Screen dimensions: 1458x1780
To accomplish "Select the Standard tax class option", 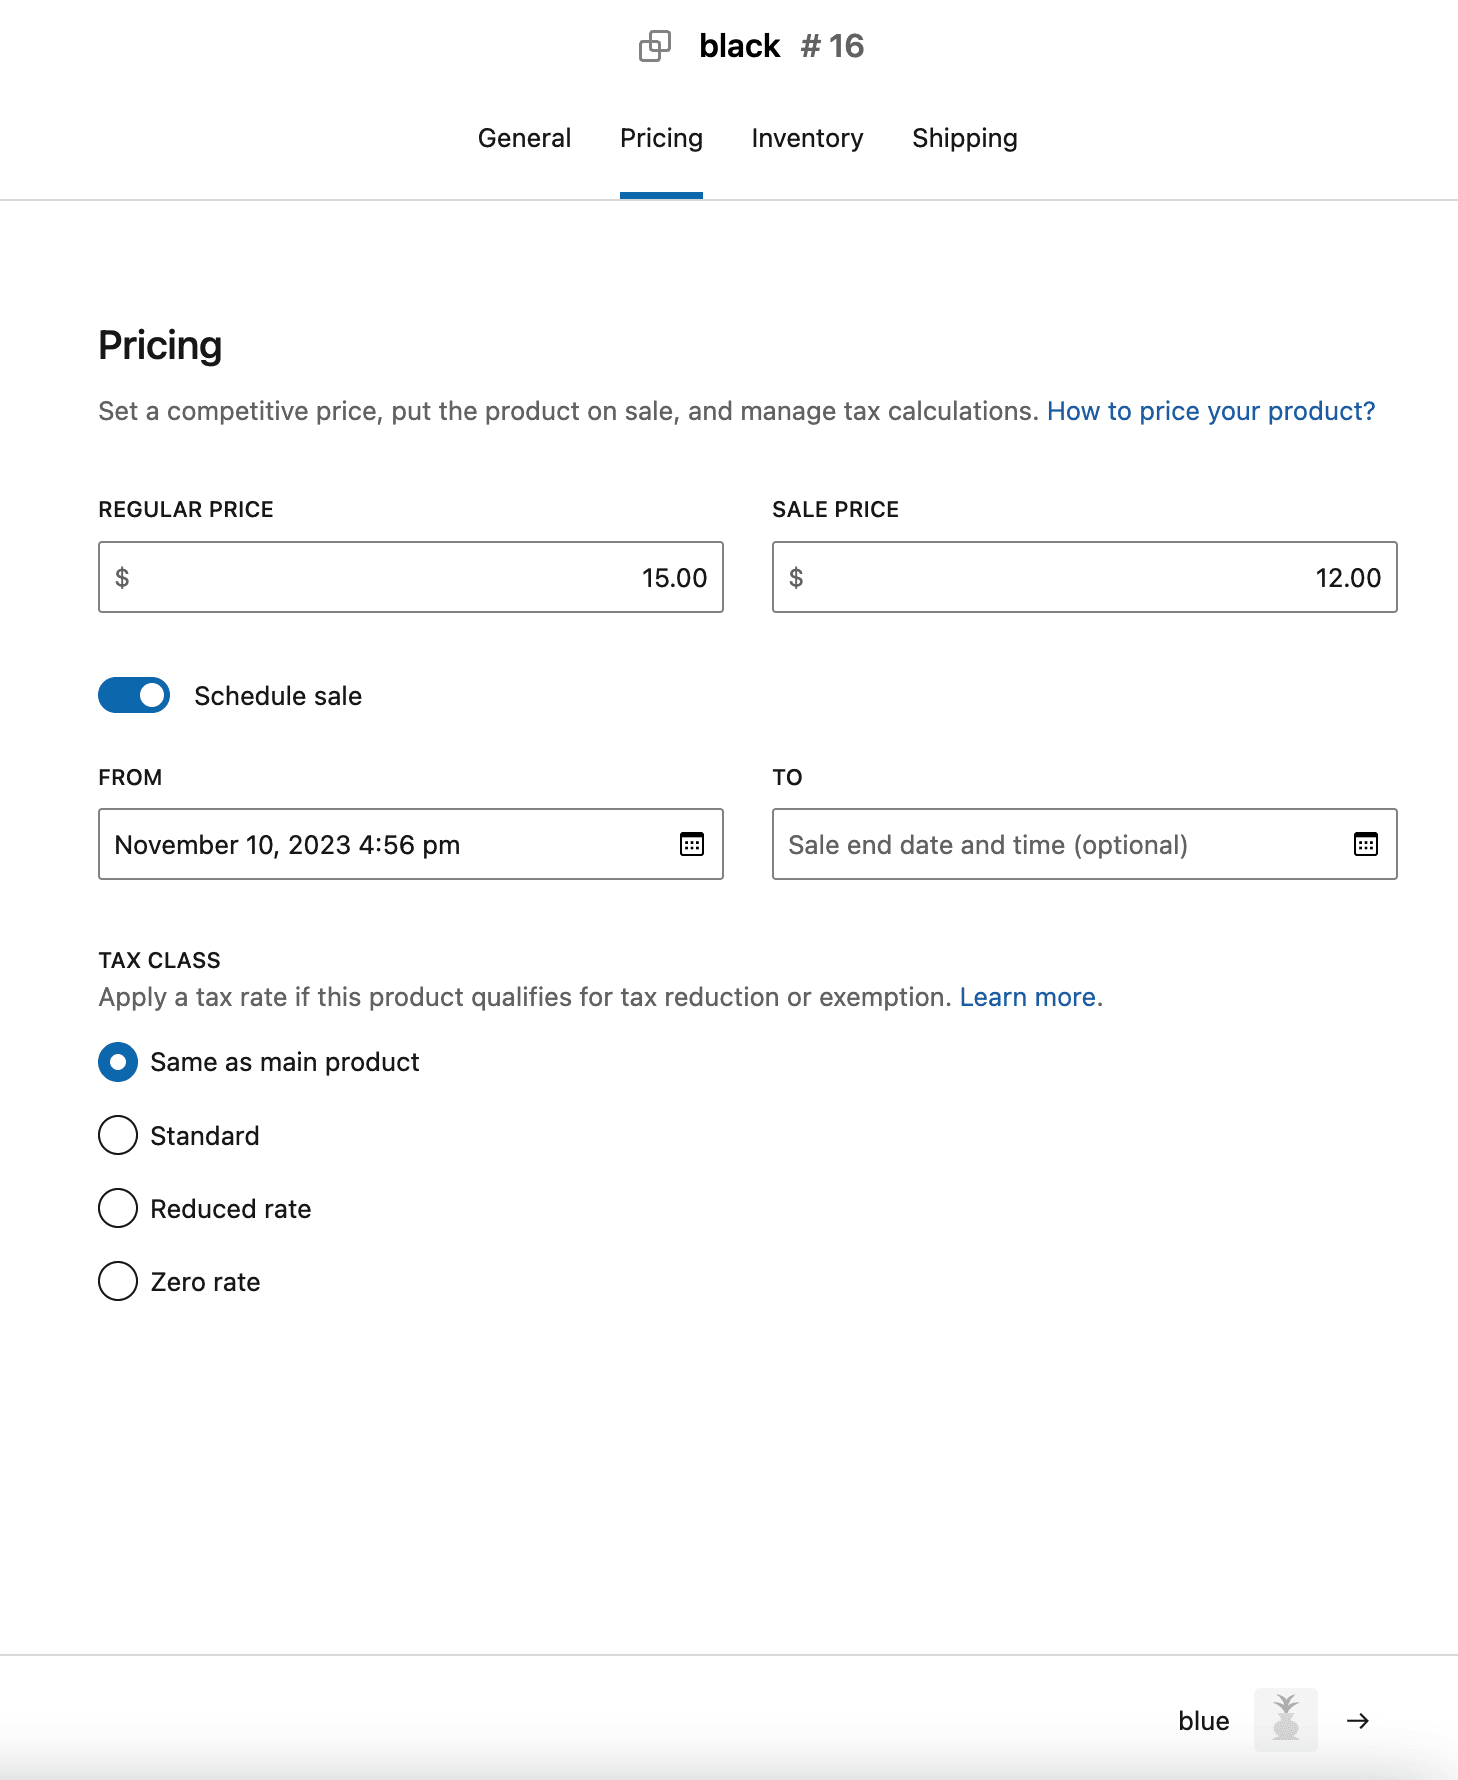I will (117, 1135).
